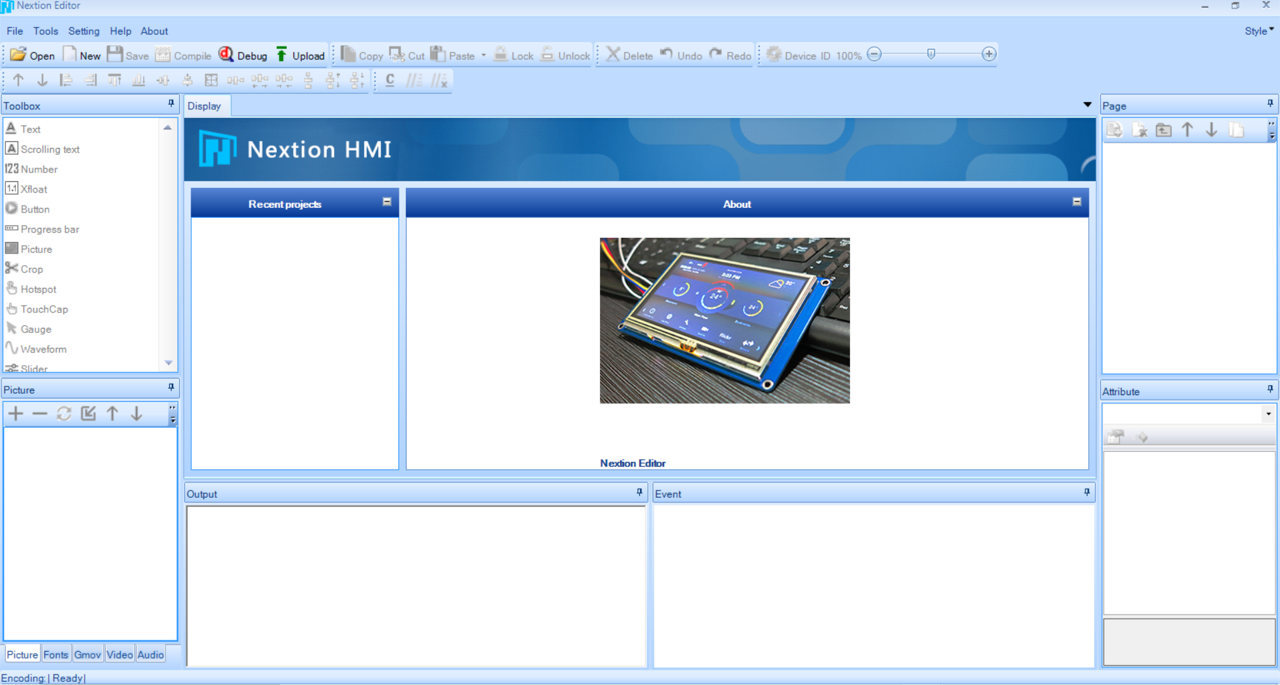Collapse the Recent projects panel
Viewport: 1280px width, 685px height.
(x=387, y=202)
